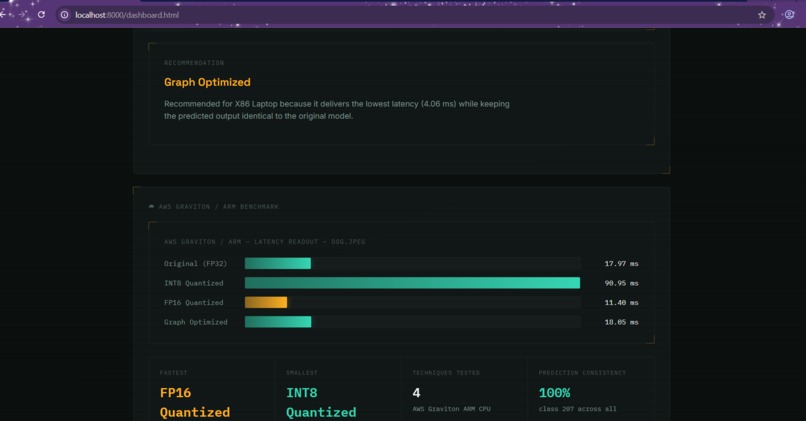This screenshot has height=421, width=806.
Task: Click the 18.05 ms value
Action: (x=621, y=322)
